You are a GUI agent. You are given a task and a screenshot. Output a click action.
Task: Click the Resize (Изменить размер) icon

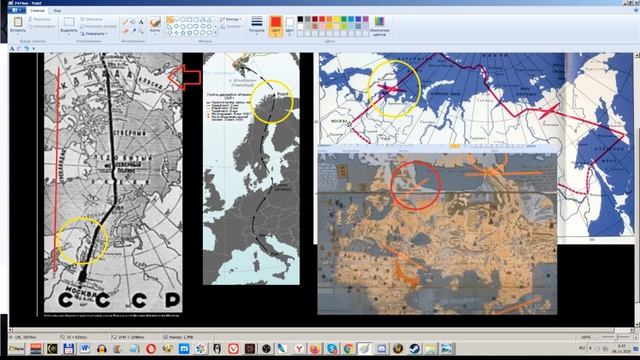(x=82, y=27)
